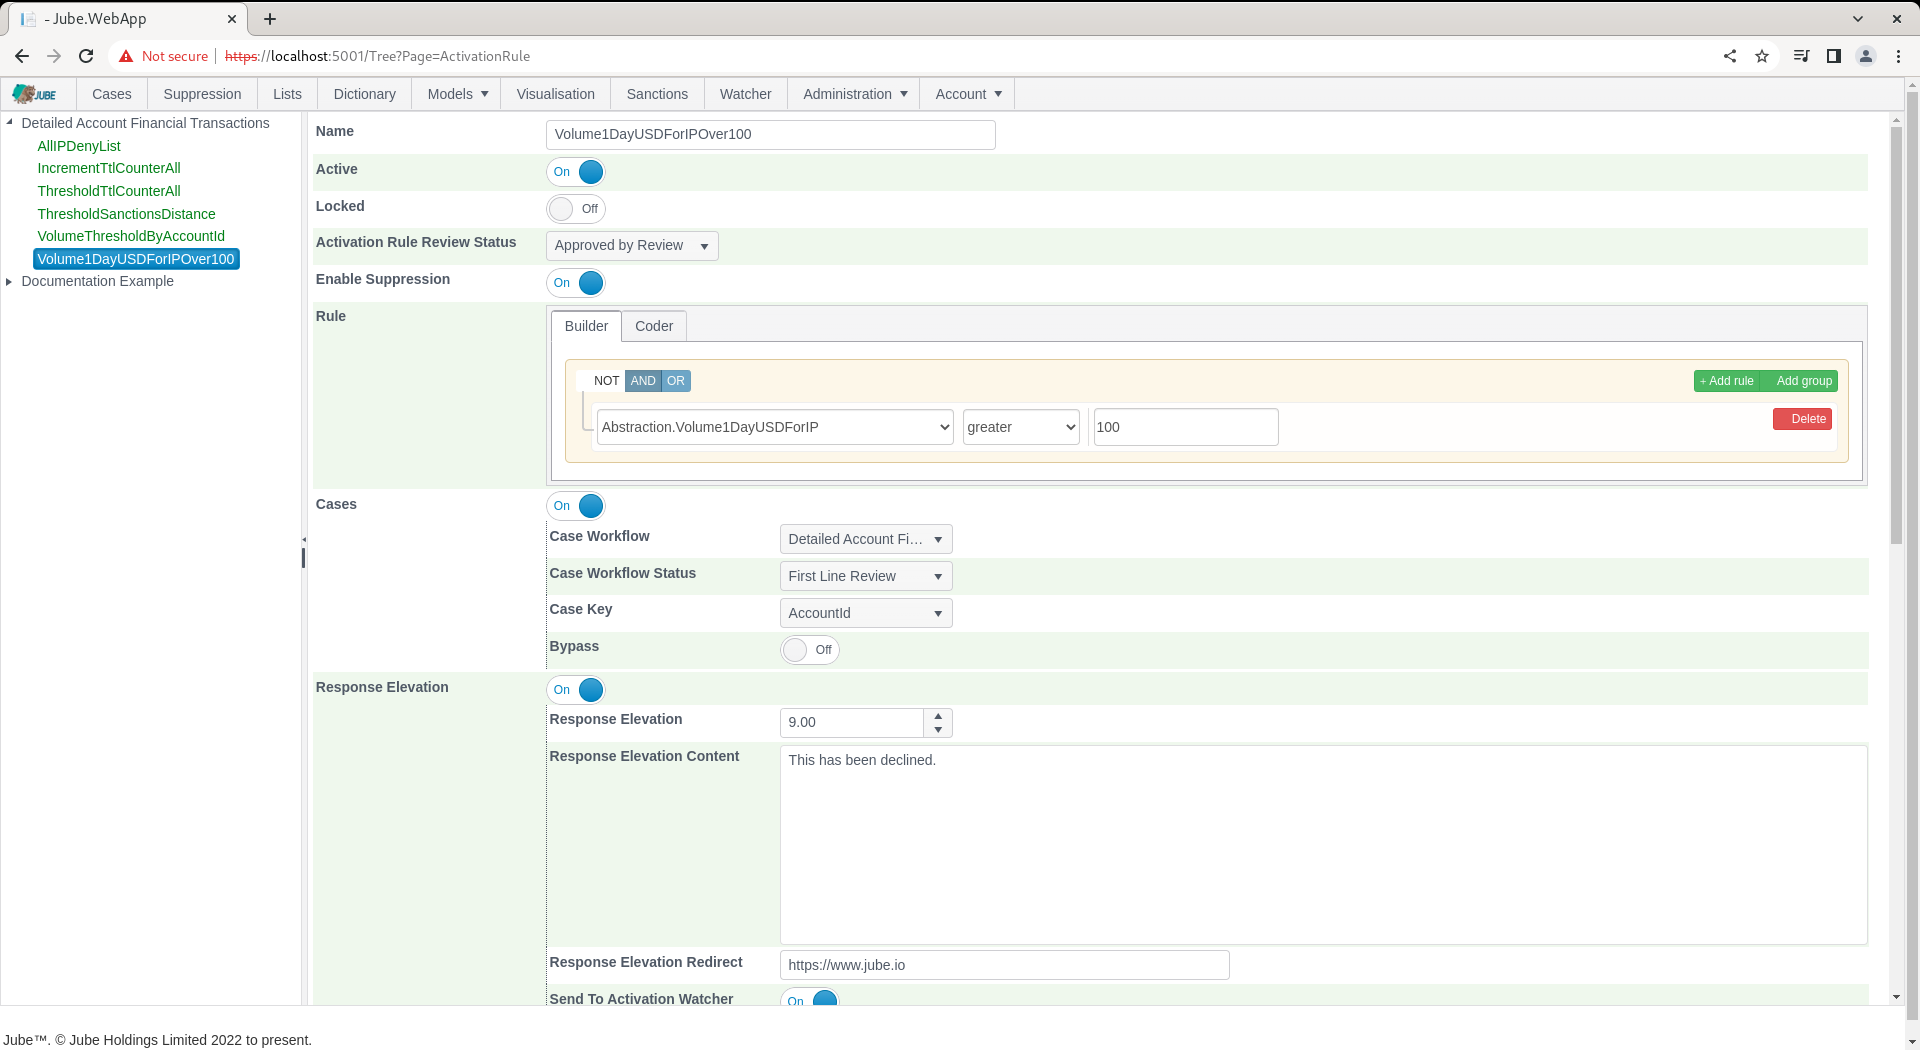Focus the rule value field containing 100
Screen dimensions: 1920x1050
tap(1186, 427)
